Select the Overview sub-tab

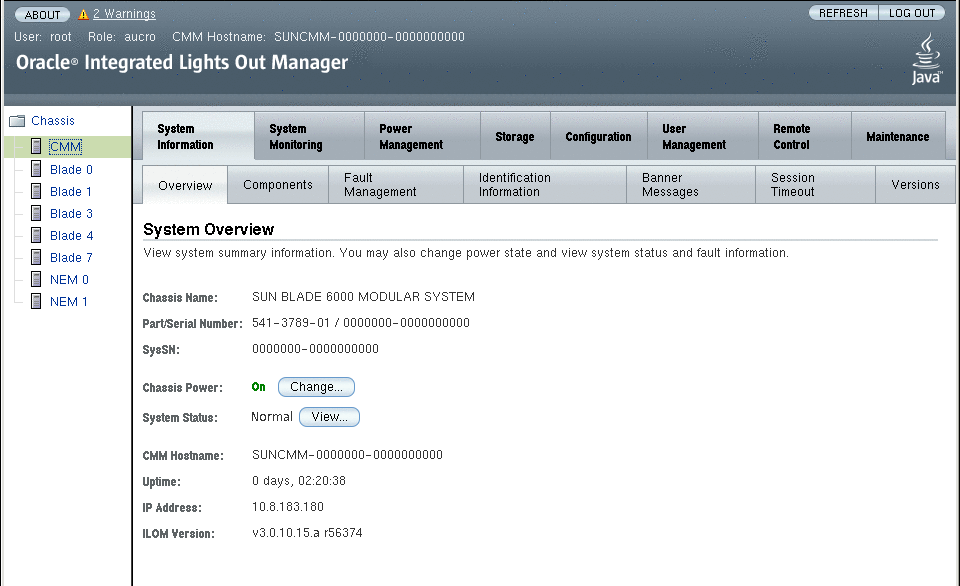[185, 185]
